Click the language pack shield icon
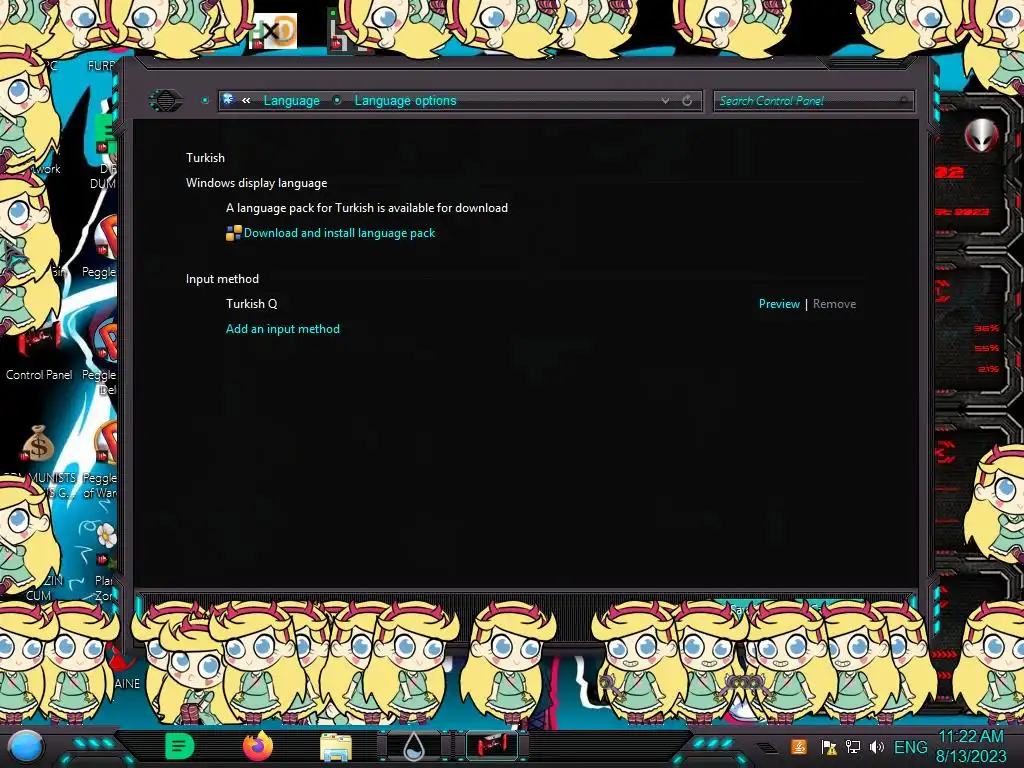This screenshot has height=768, width=1024. click(233, 233)
